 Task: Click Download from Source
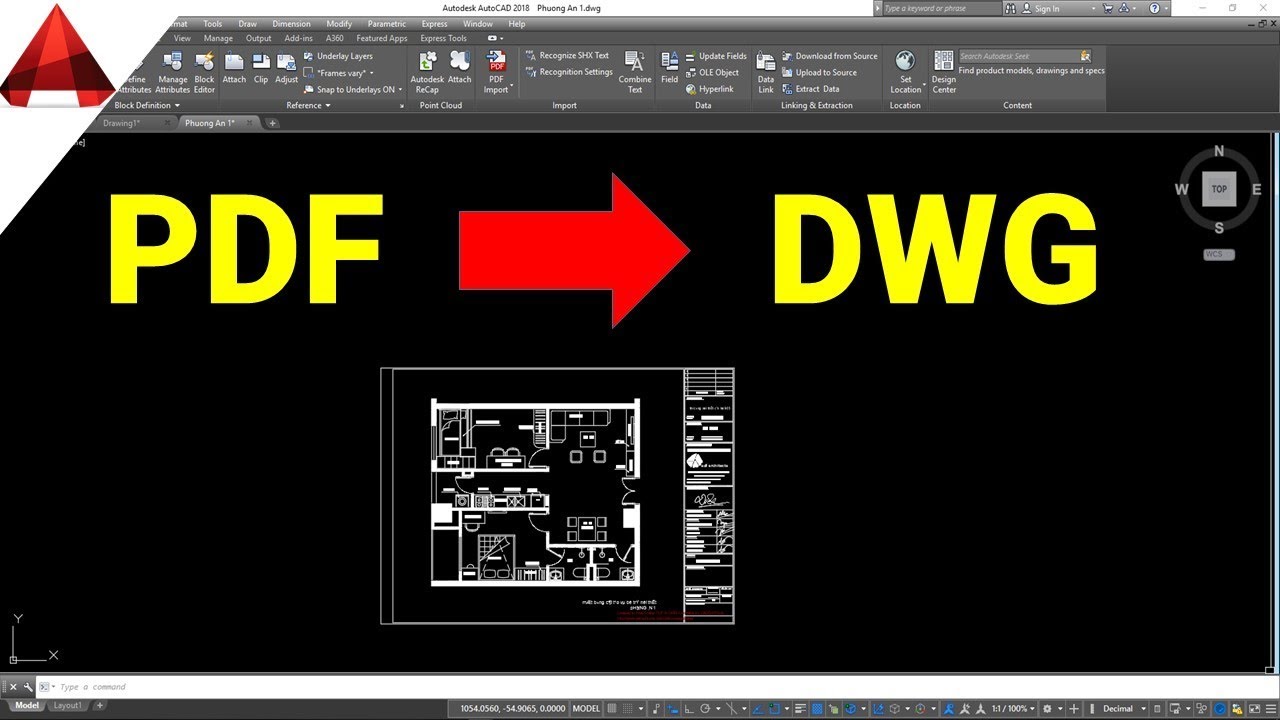click(829, 56)
